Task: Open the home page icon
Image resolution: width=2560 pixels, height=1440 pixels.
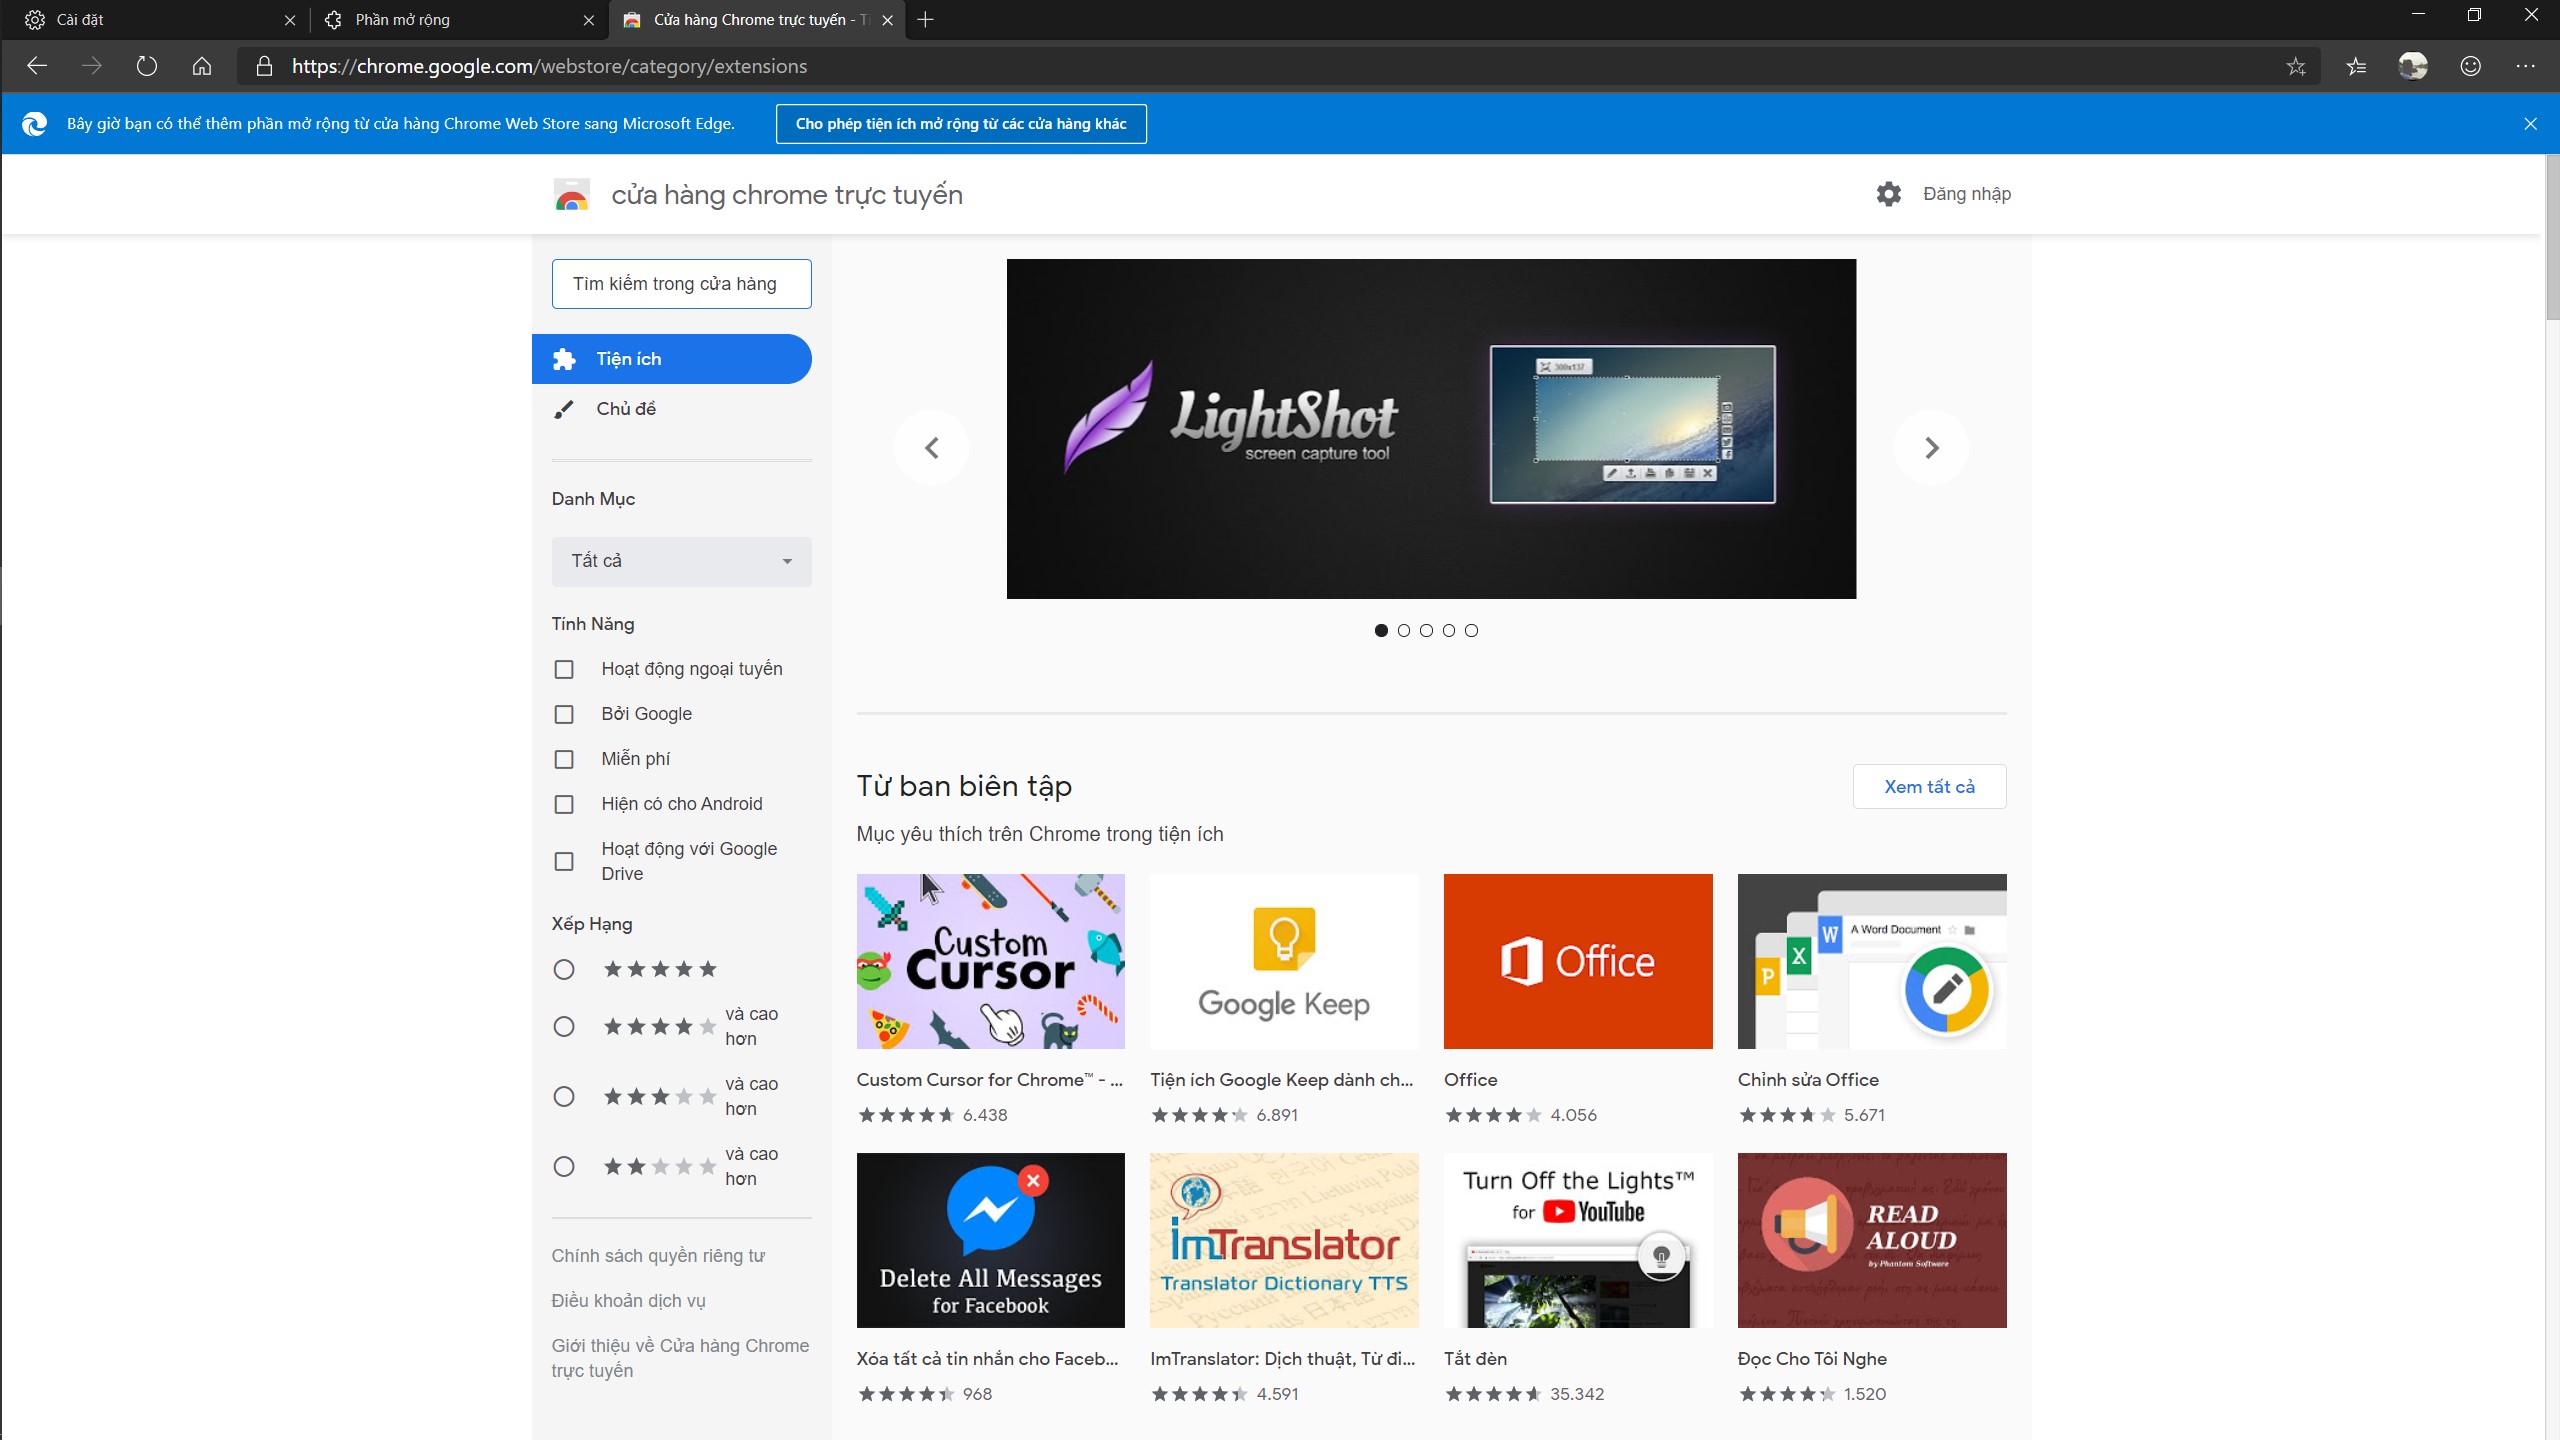Action: (202, 66)
